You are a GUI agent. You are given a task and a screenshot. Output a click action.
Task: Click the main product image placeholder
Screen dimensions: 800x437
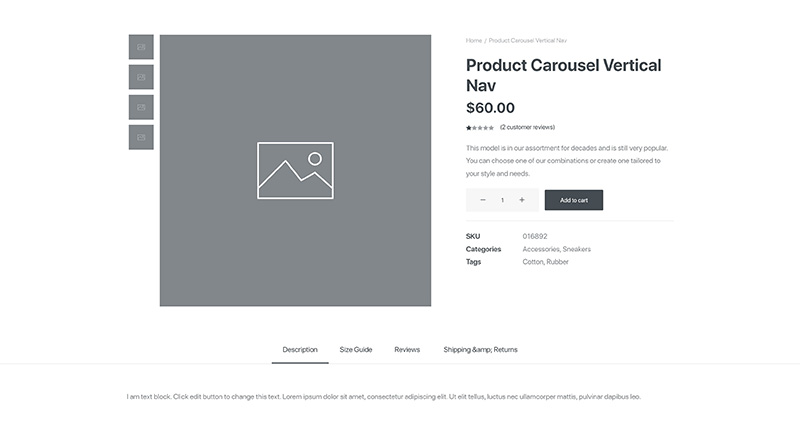coord(295,170)
